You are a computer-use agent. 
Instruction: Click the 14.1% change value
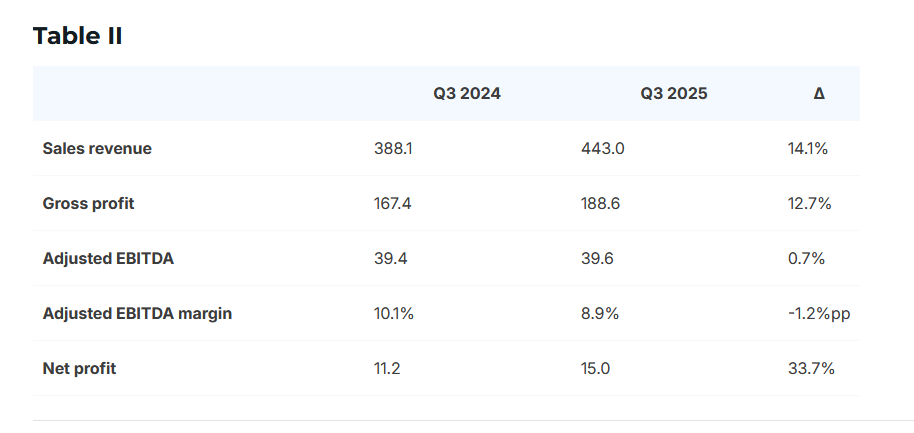(808, 149)
